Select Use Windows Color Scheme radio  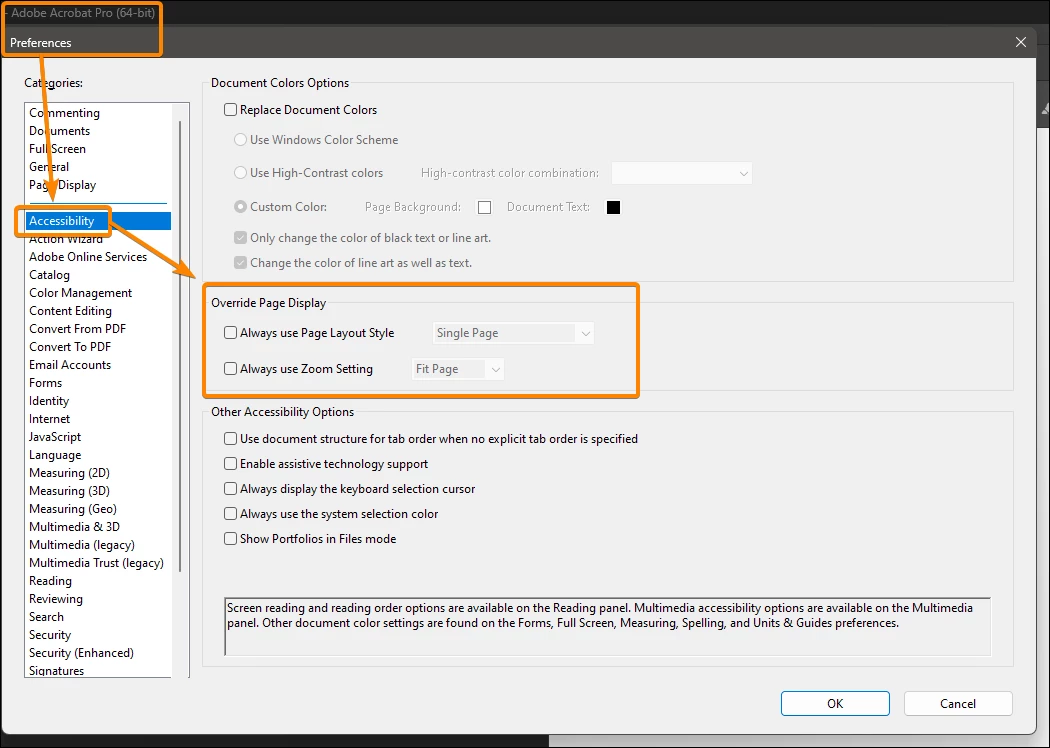tap(240, 139)
